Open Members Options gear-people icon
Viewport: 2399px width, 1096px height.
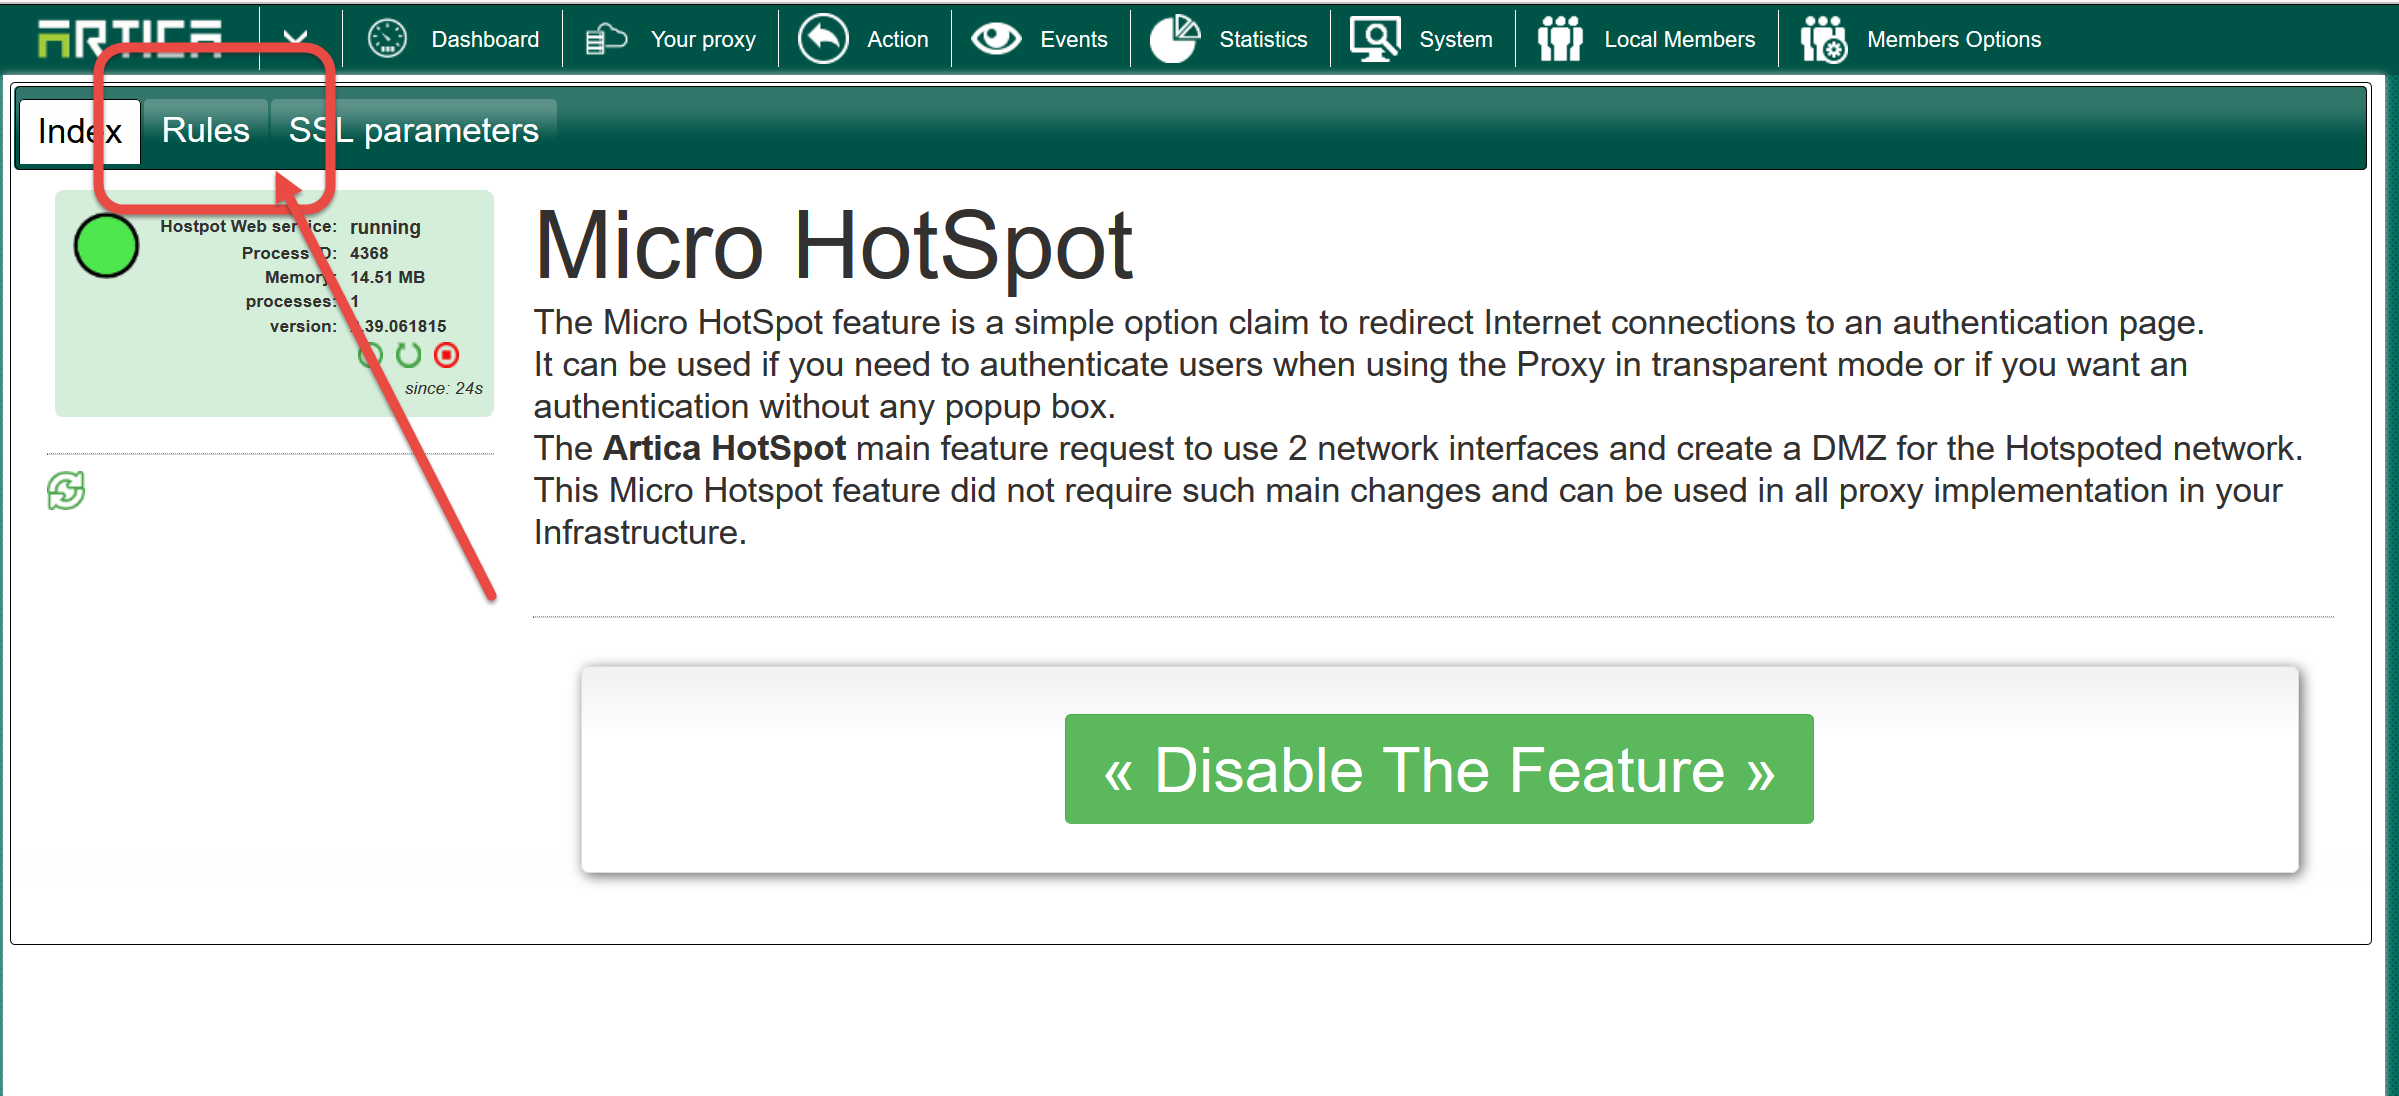1823,39
